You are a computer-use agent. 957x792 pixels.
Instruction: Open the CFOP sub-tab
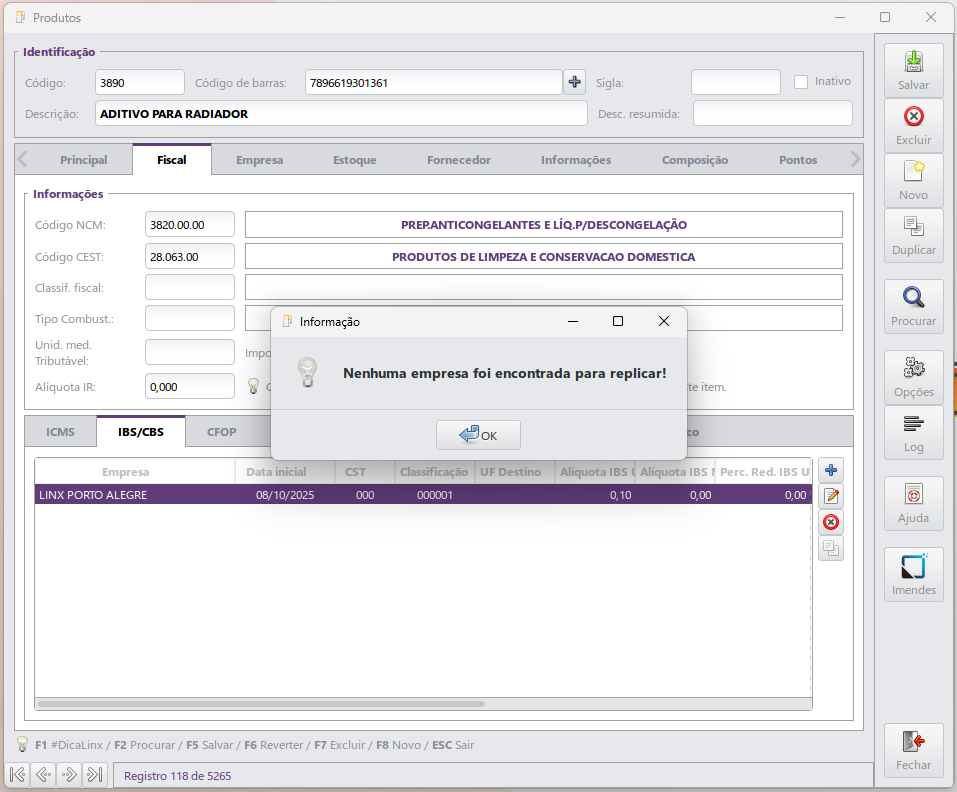pos(222,432)
